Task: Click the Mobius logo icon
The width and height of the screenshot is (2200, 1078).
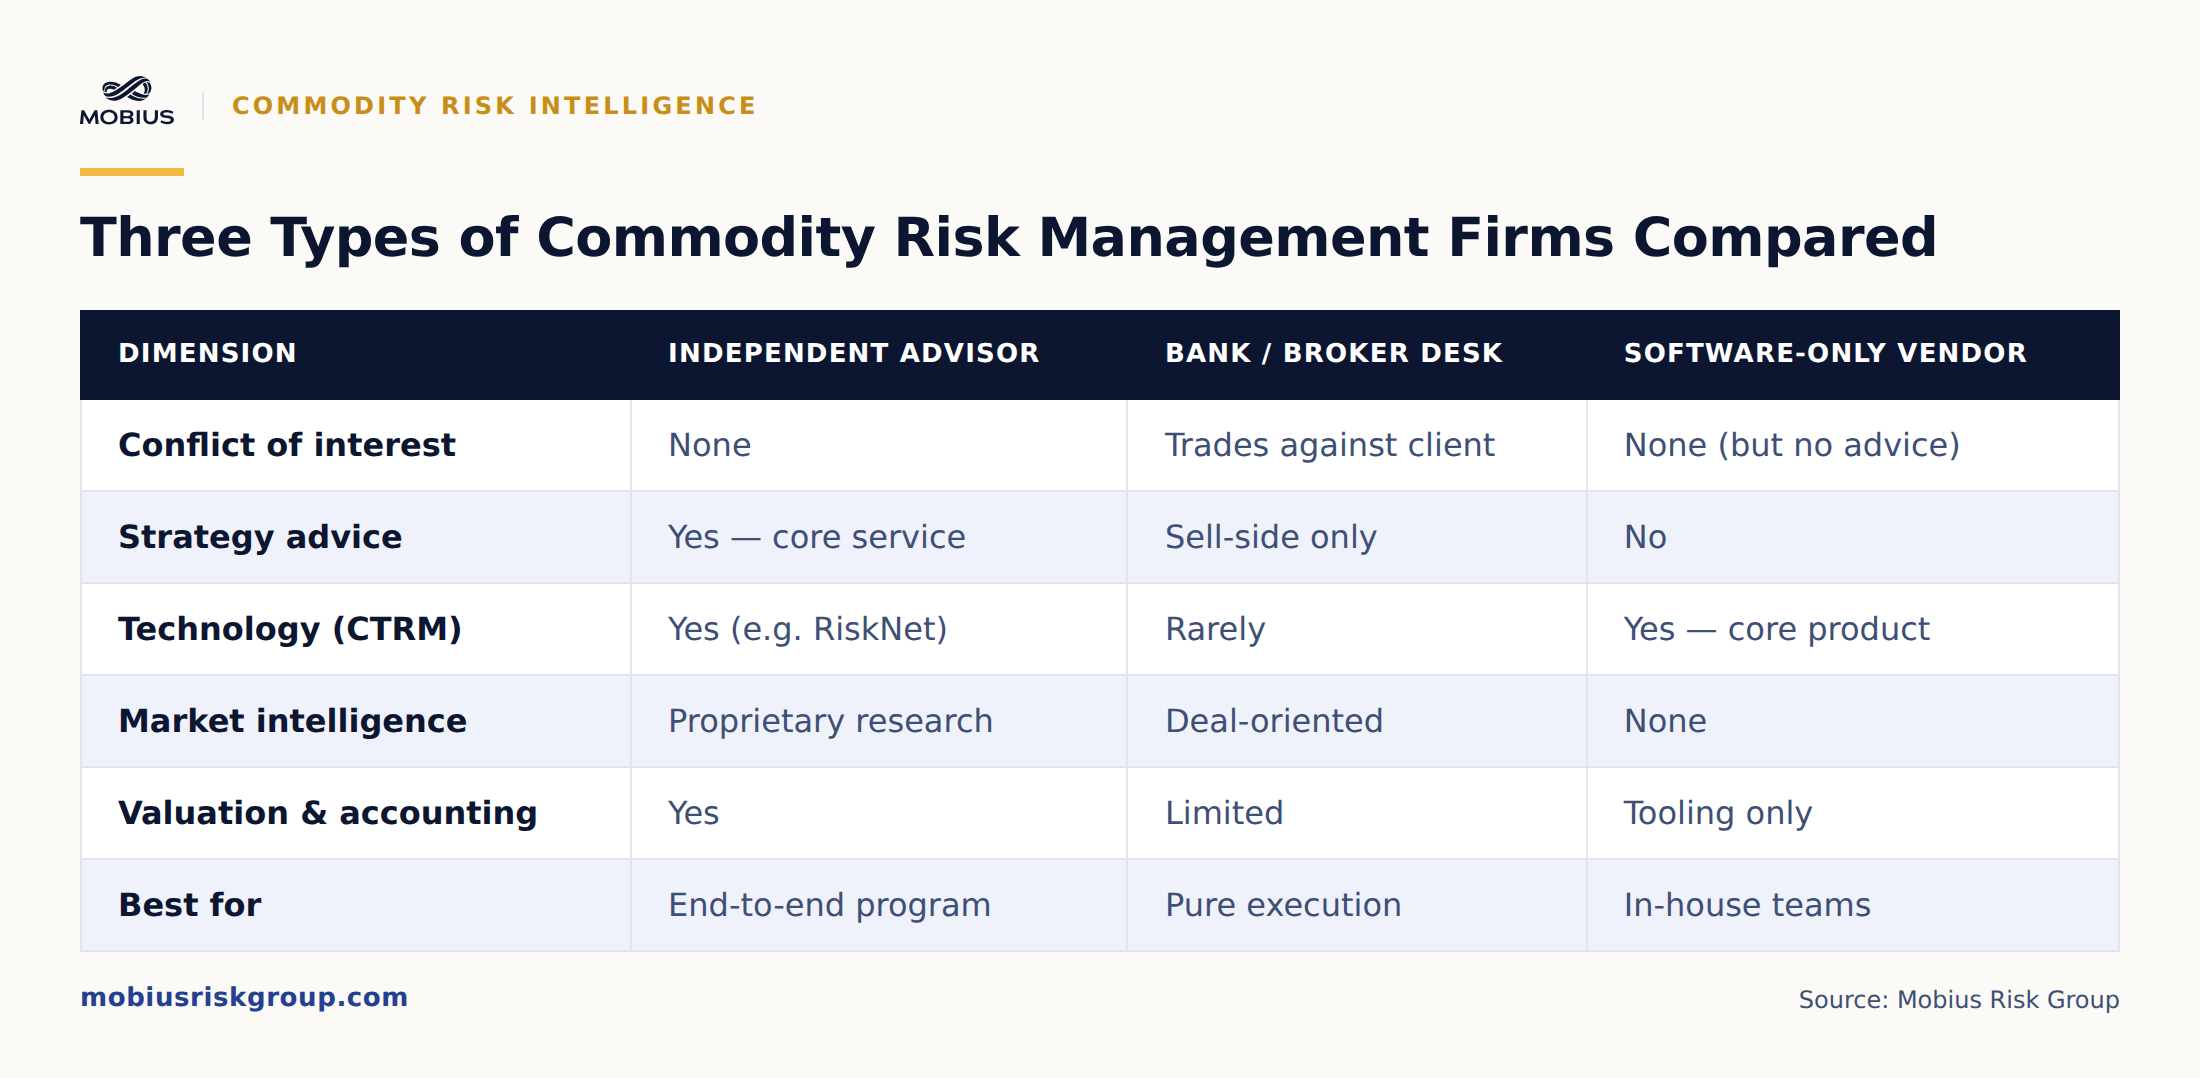Action: (x=127, y=101)
